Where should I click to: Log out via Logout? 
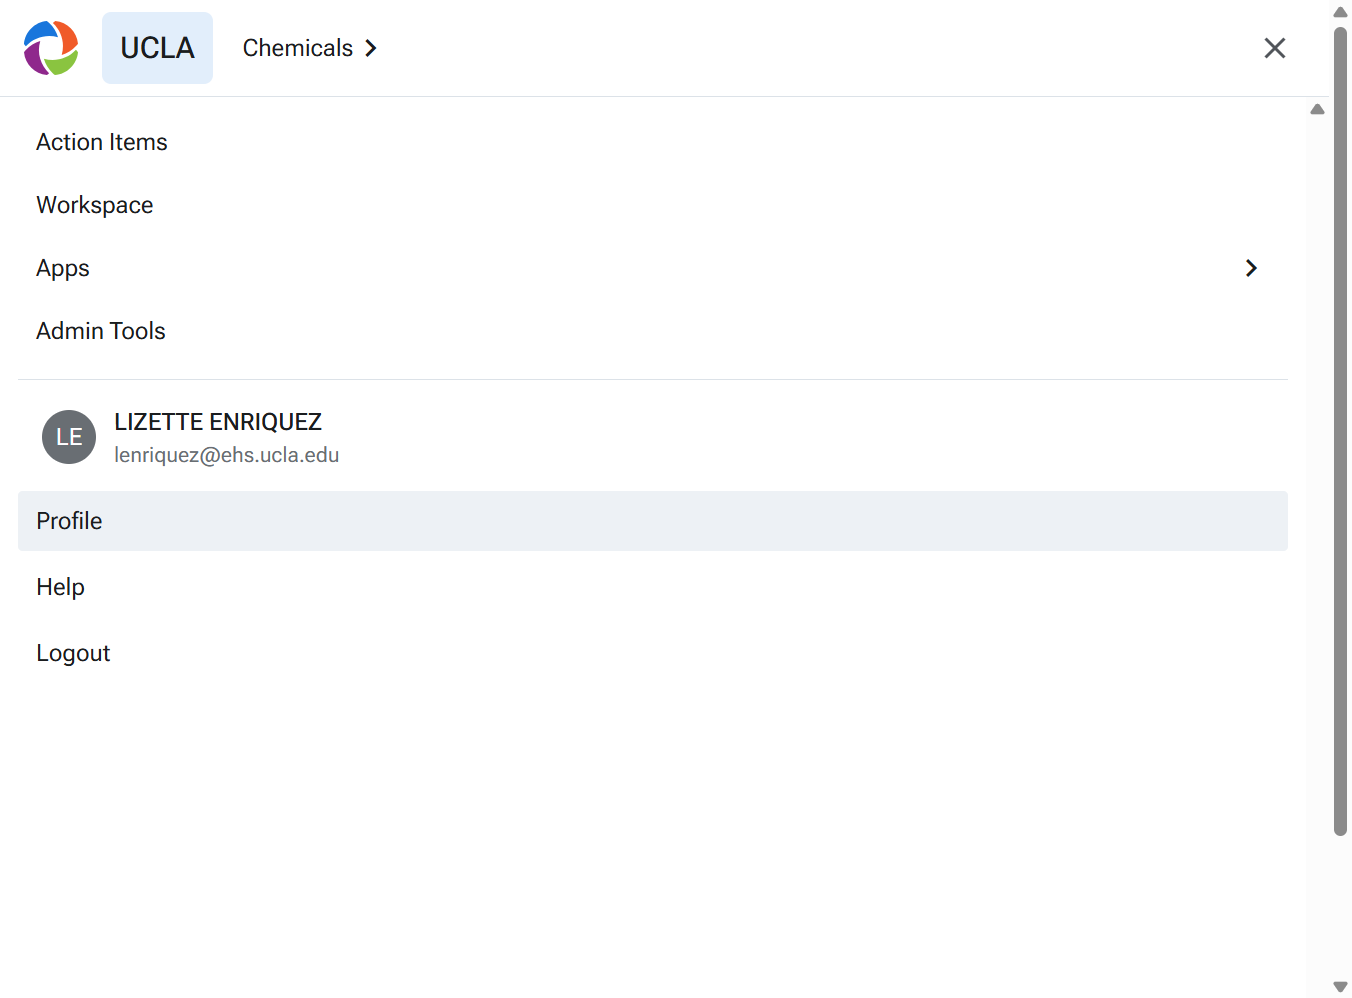click(x=653, y=653)
